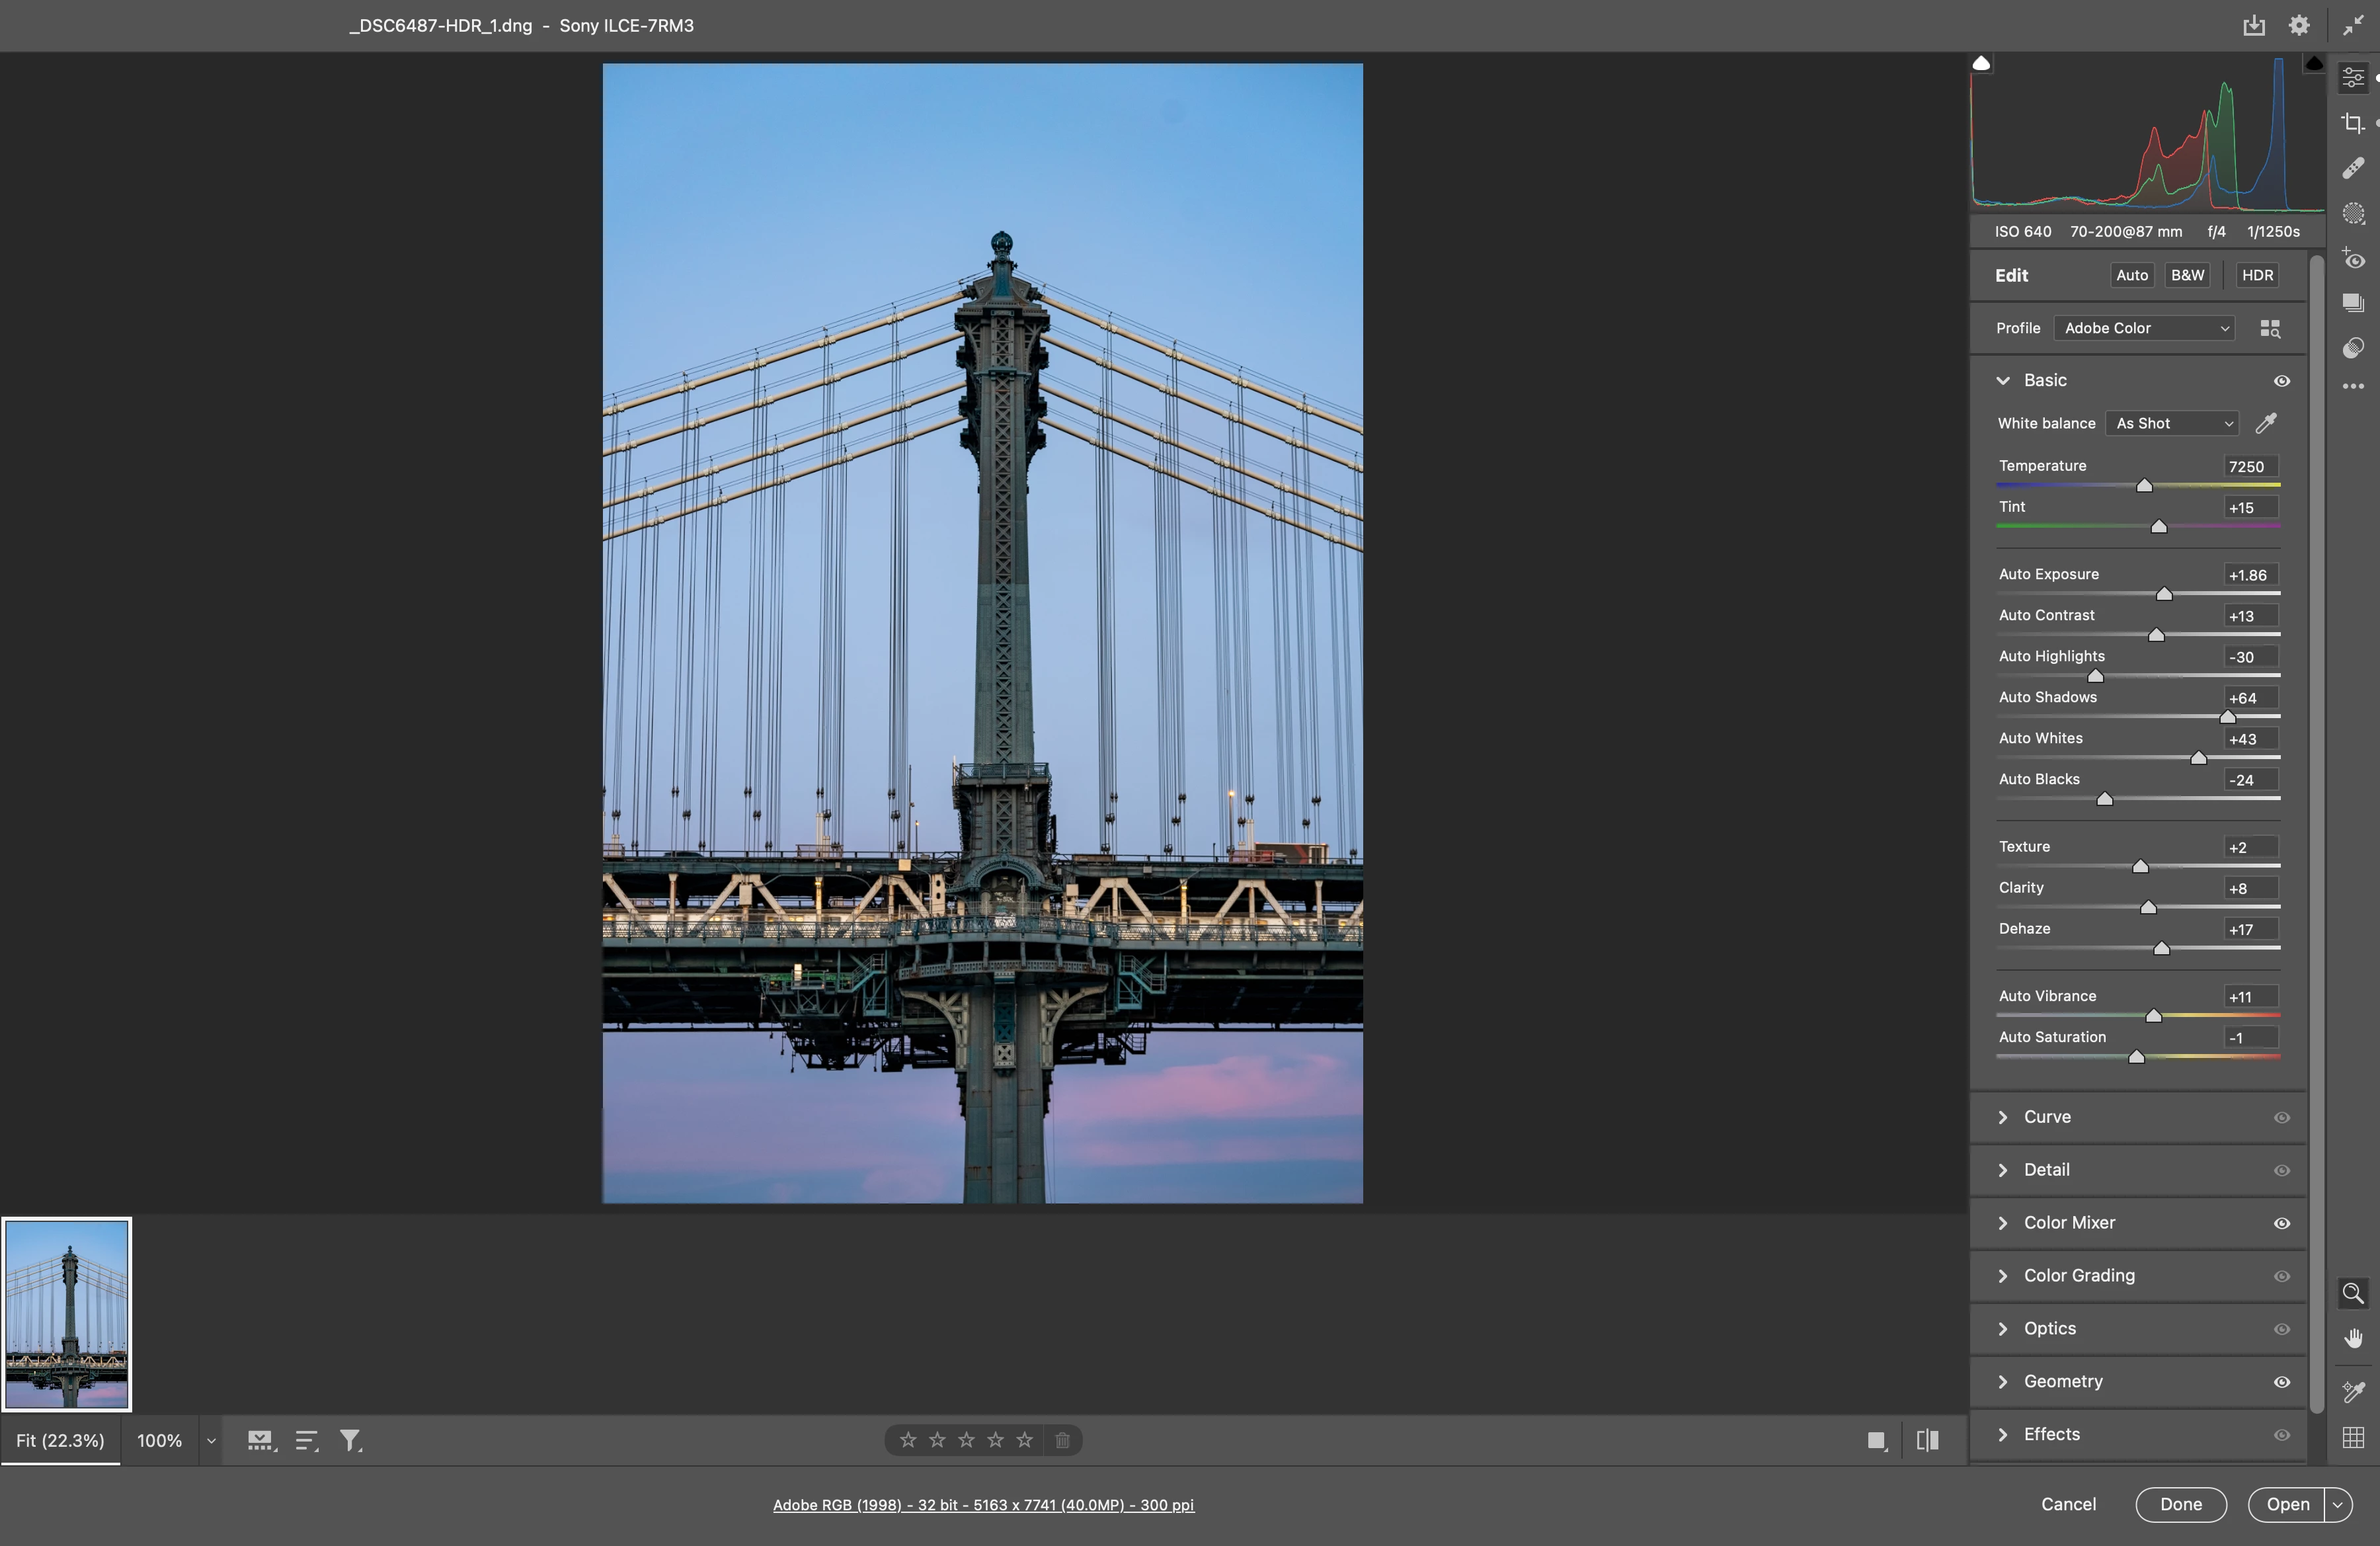The height and width of the screenshot is (1546, 2380).
Task: Click the filmstrip filter funnel icon
Action: coord(350,1440)
